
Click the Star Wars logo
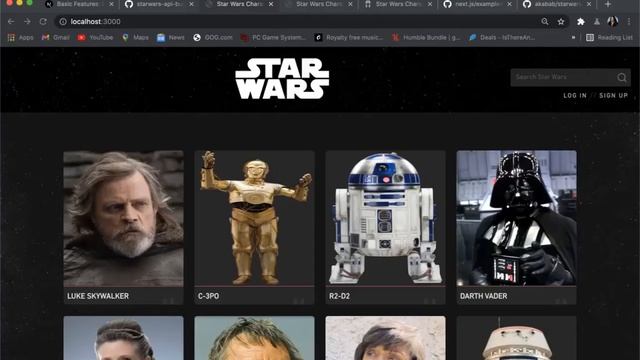click(282, 78)
